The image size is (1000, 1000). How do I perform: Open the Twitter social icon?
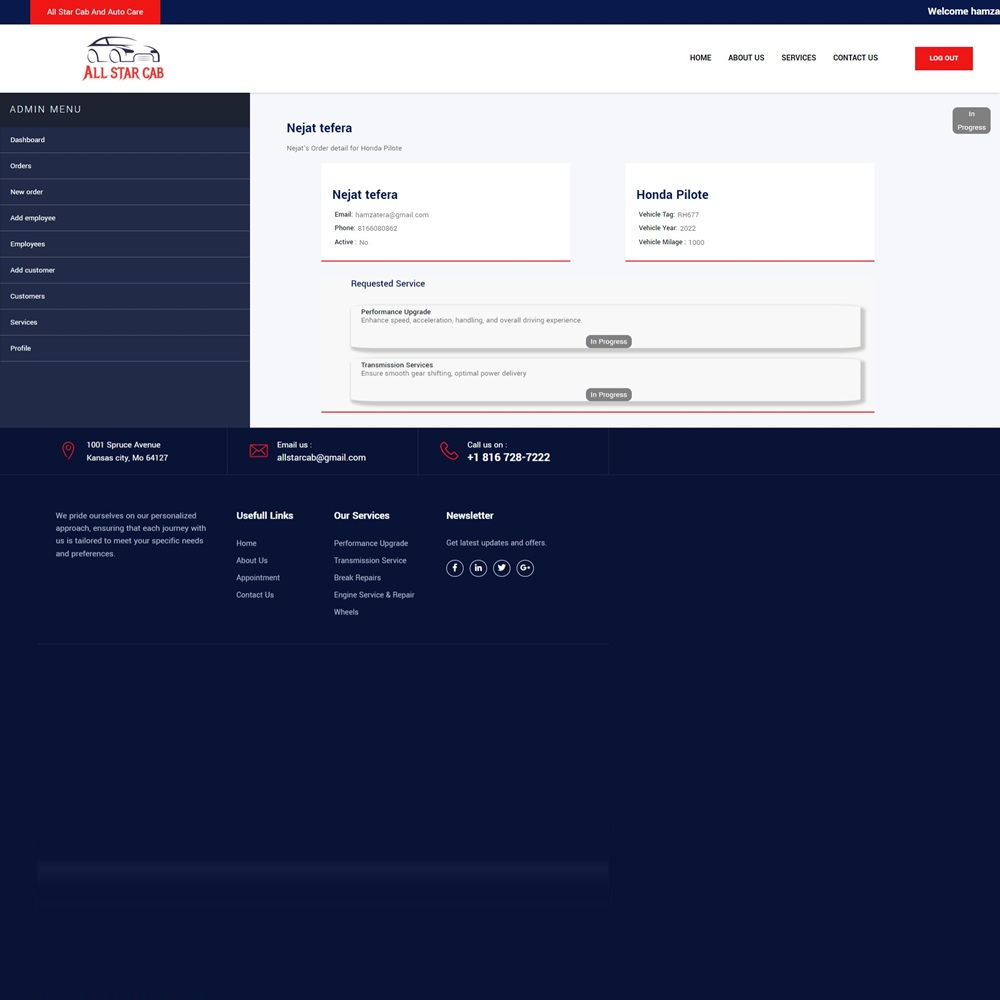502,568
